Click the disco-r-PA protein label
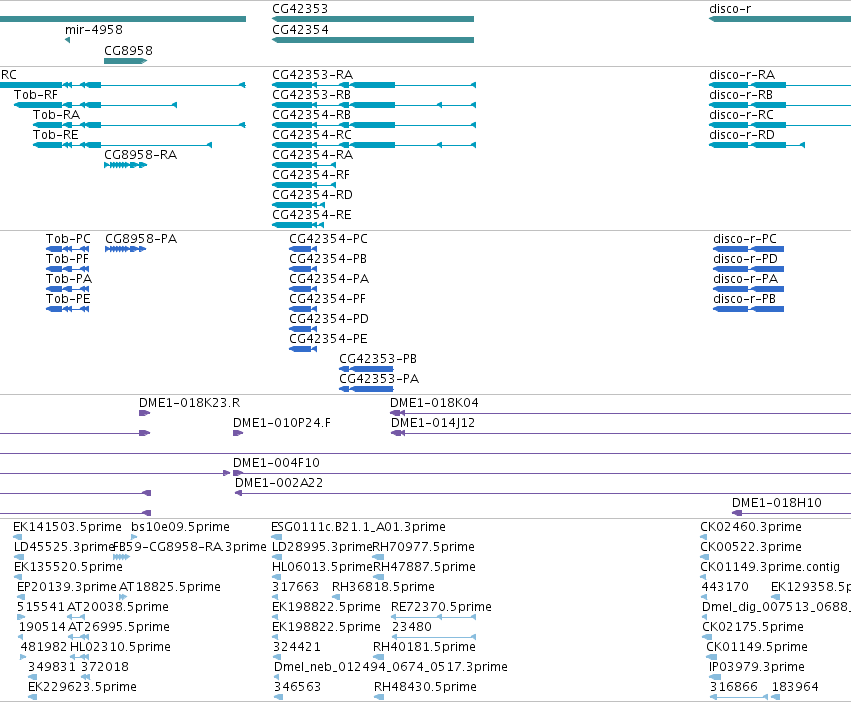Screen dimensions: 851x702 tap(746, 280)
